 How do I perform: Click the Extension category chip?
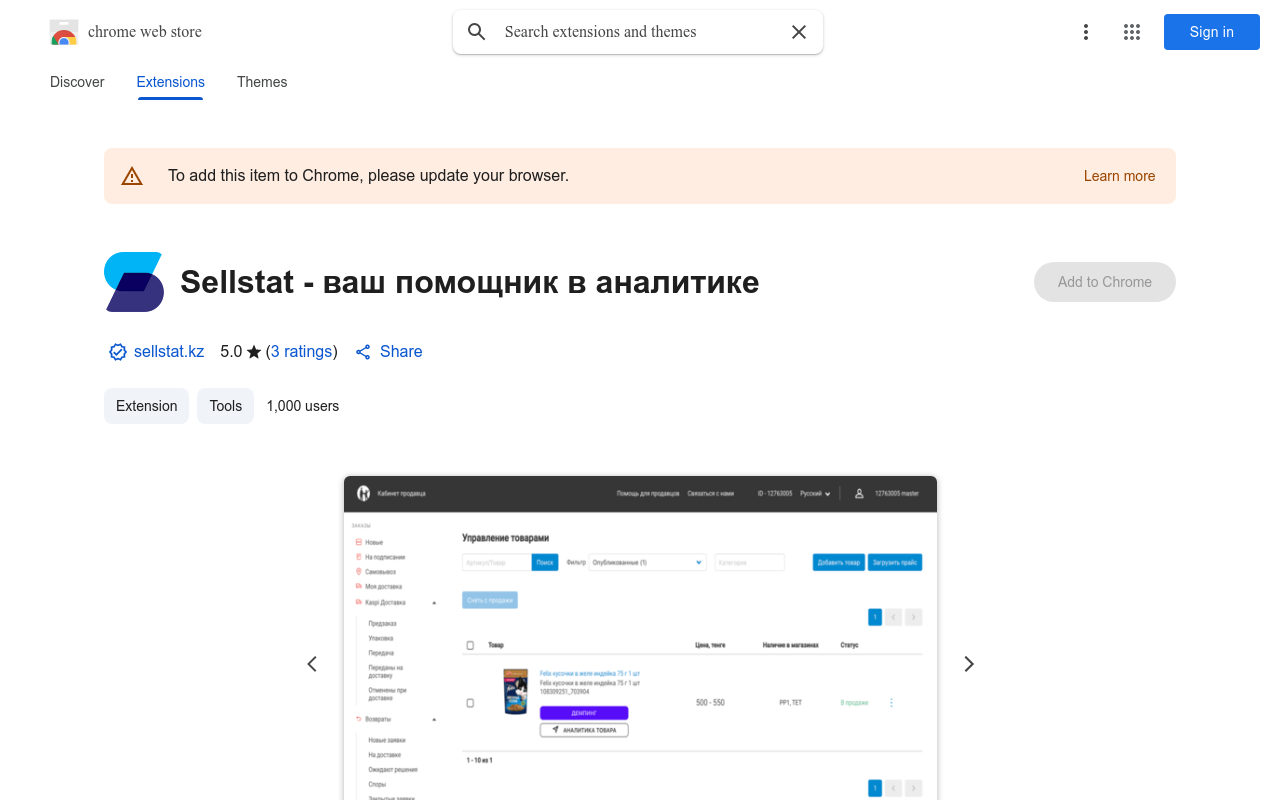(146, 406)
